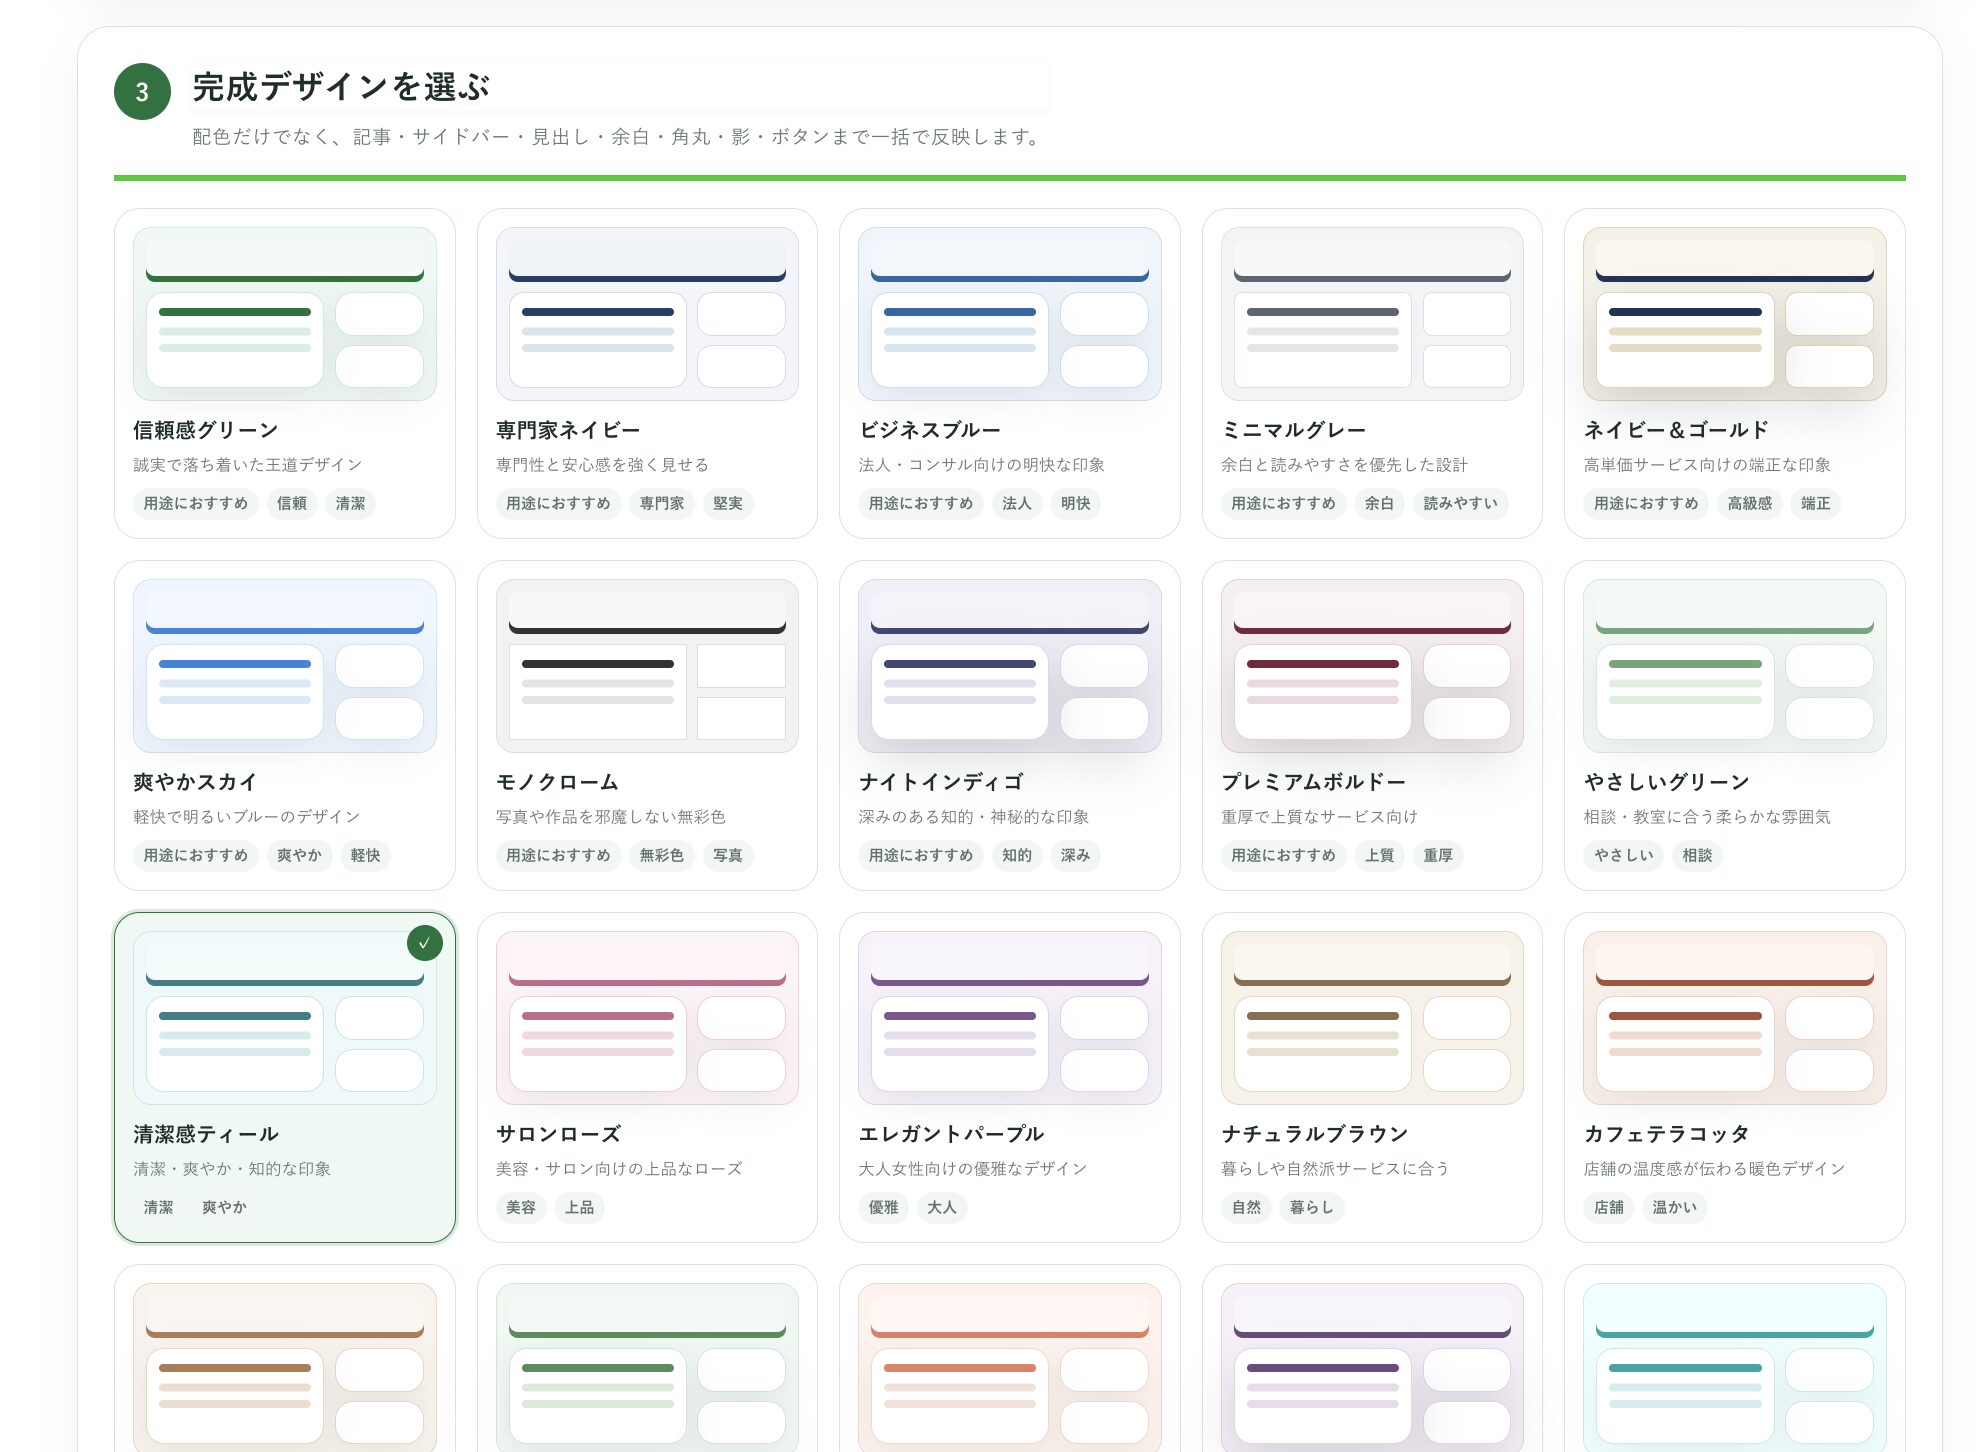Screen dimensions: 1976x1452
Task: Click the やさしい tag
Action: (1624, 855)
